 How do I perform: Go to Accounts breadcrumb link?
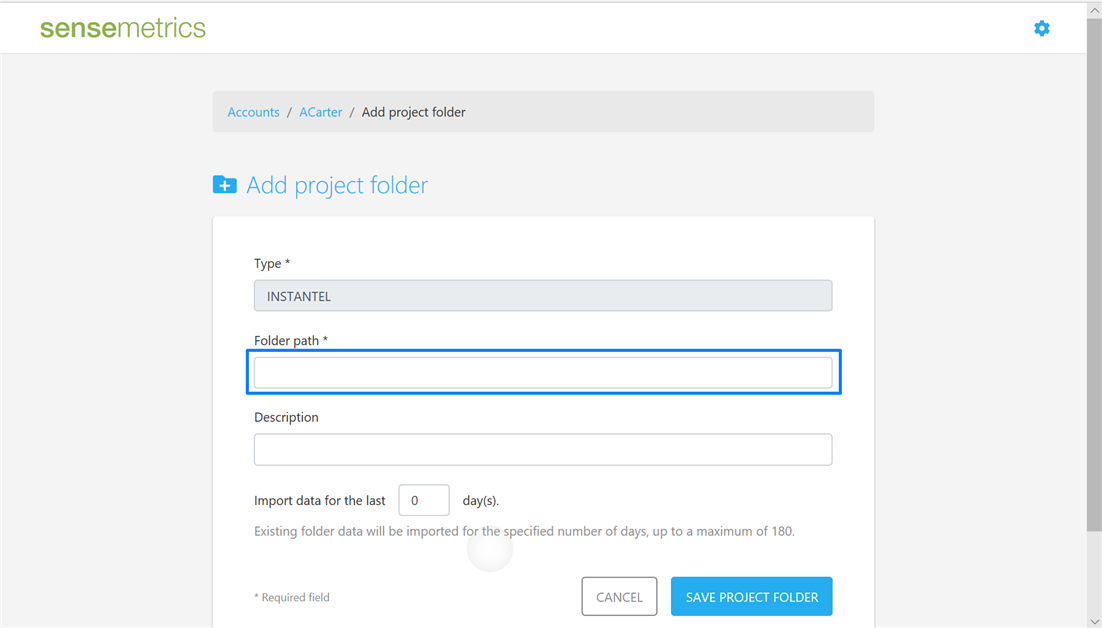253,112
